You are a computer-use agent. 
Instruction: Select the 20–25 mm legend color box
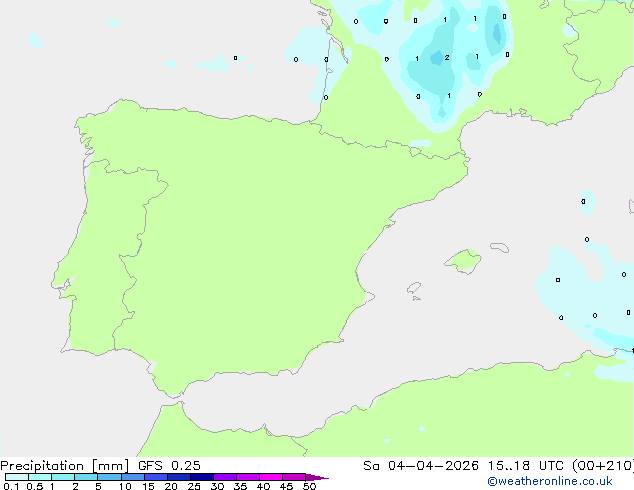pyautogui.click(x=179, y=477)
